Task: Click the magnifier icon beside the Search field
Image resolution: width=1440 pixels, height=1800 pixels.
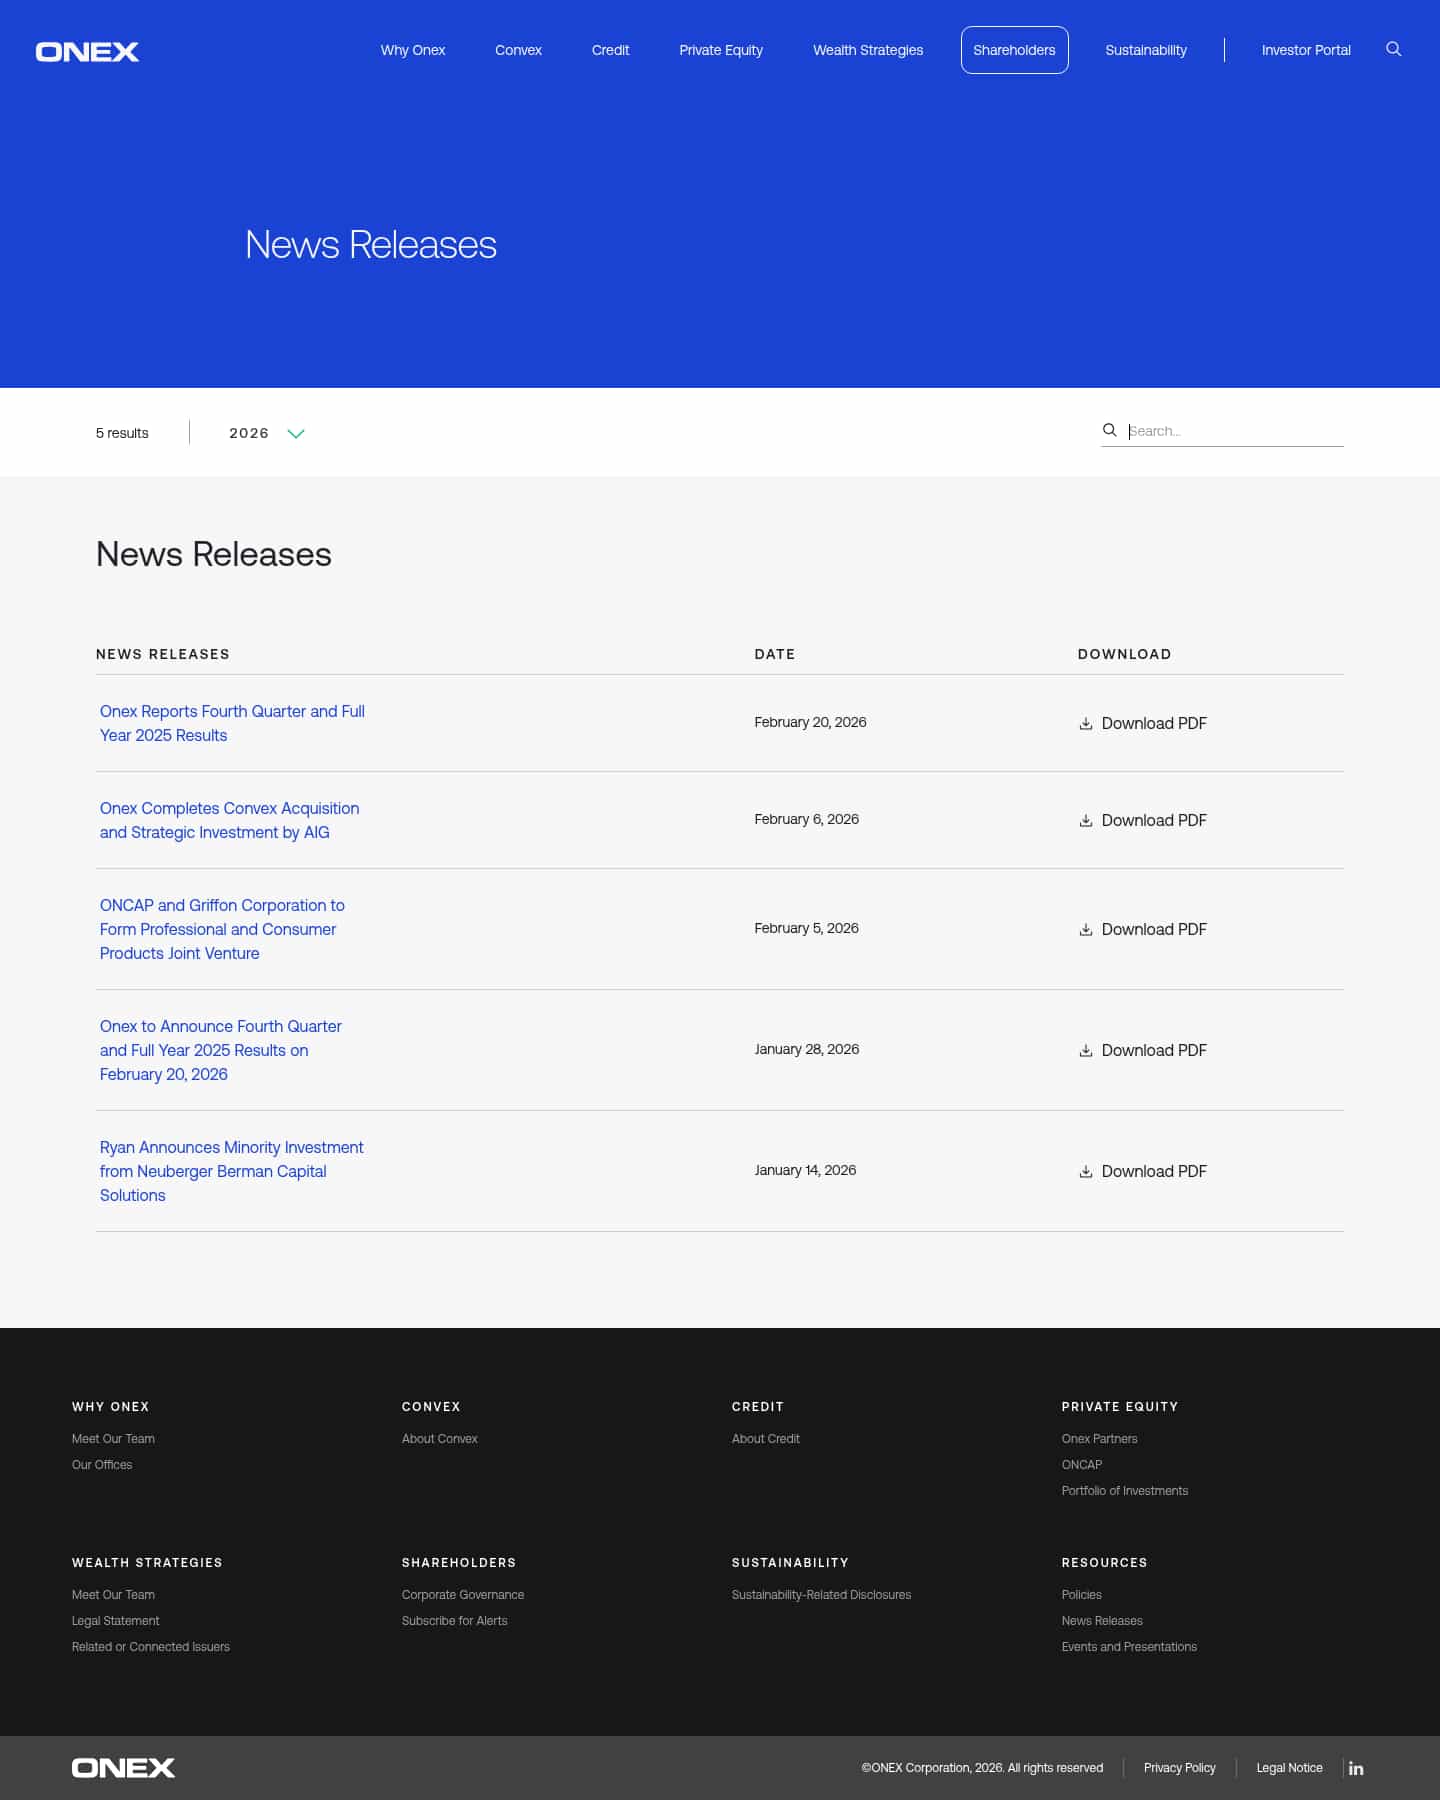Action: point(1109,430)
